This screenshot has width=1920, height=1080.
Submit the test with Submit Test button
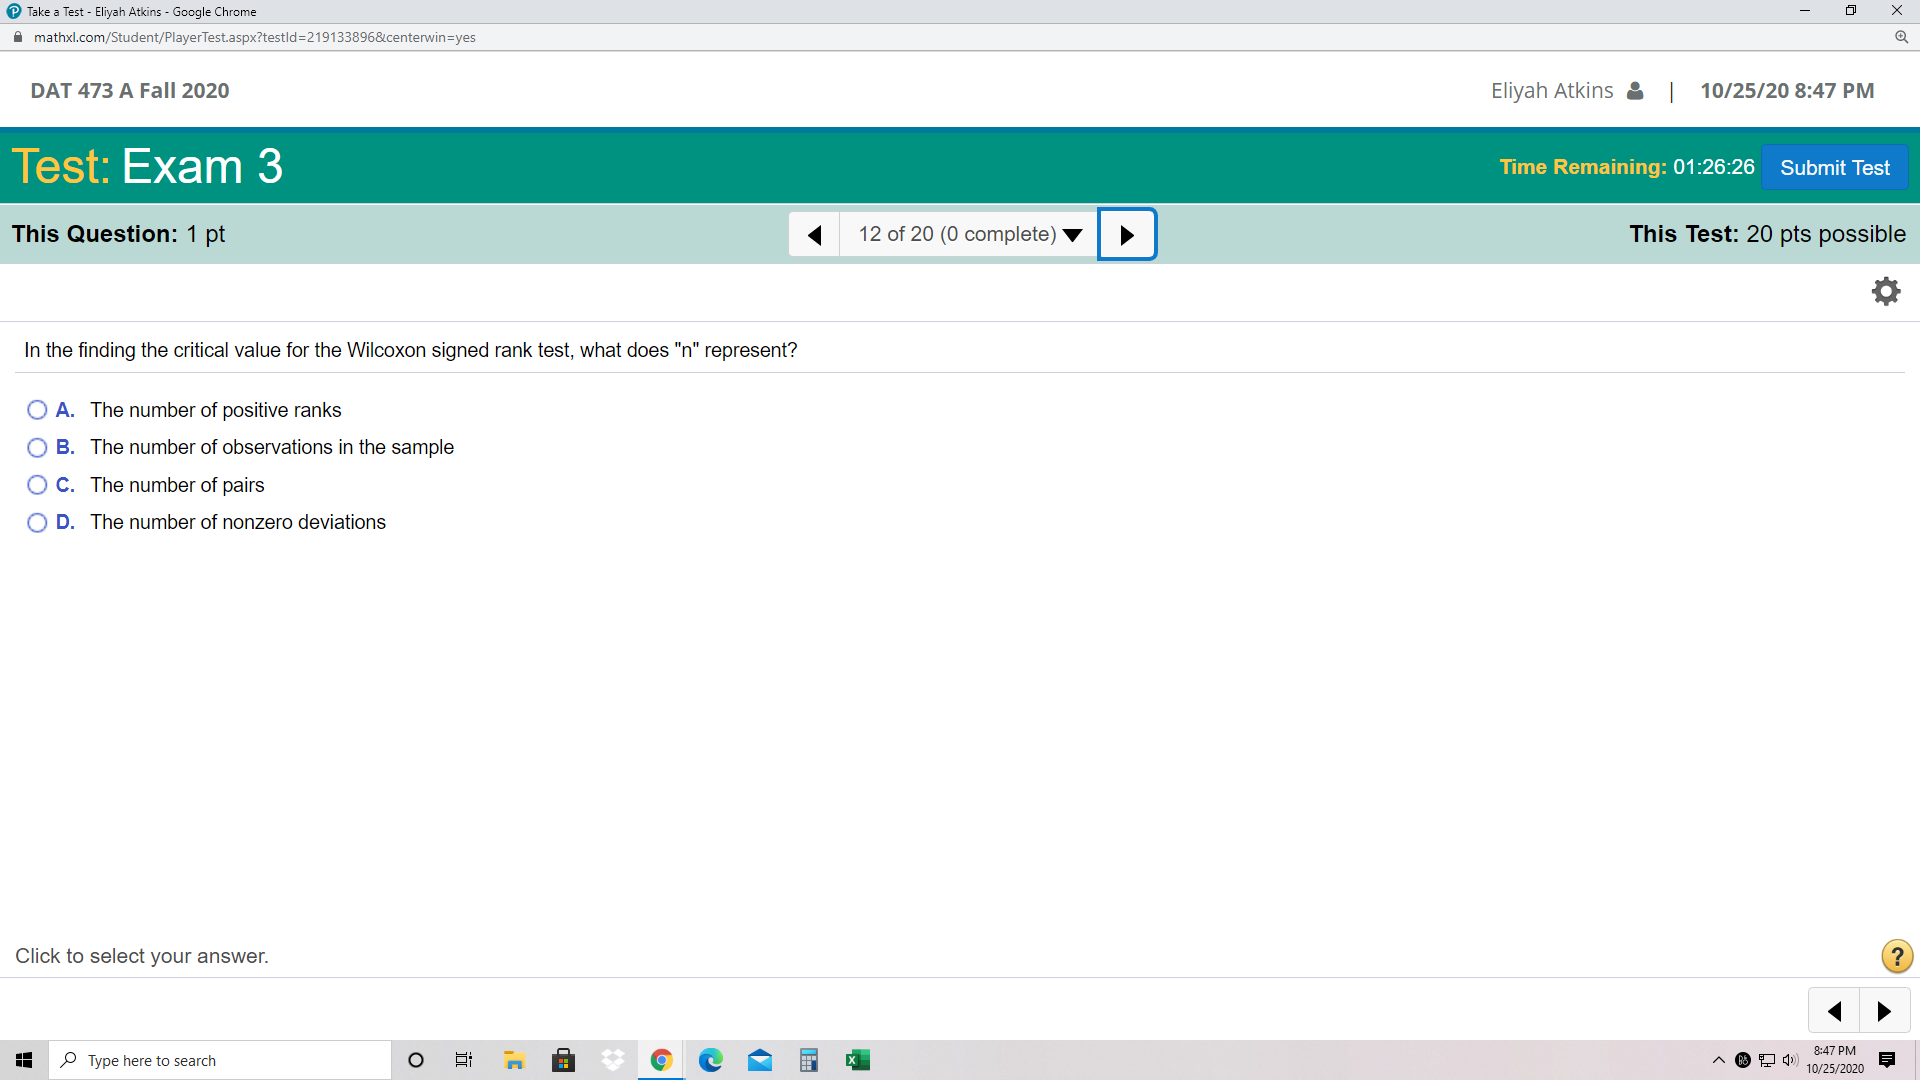(1834, 167)
